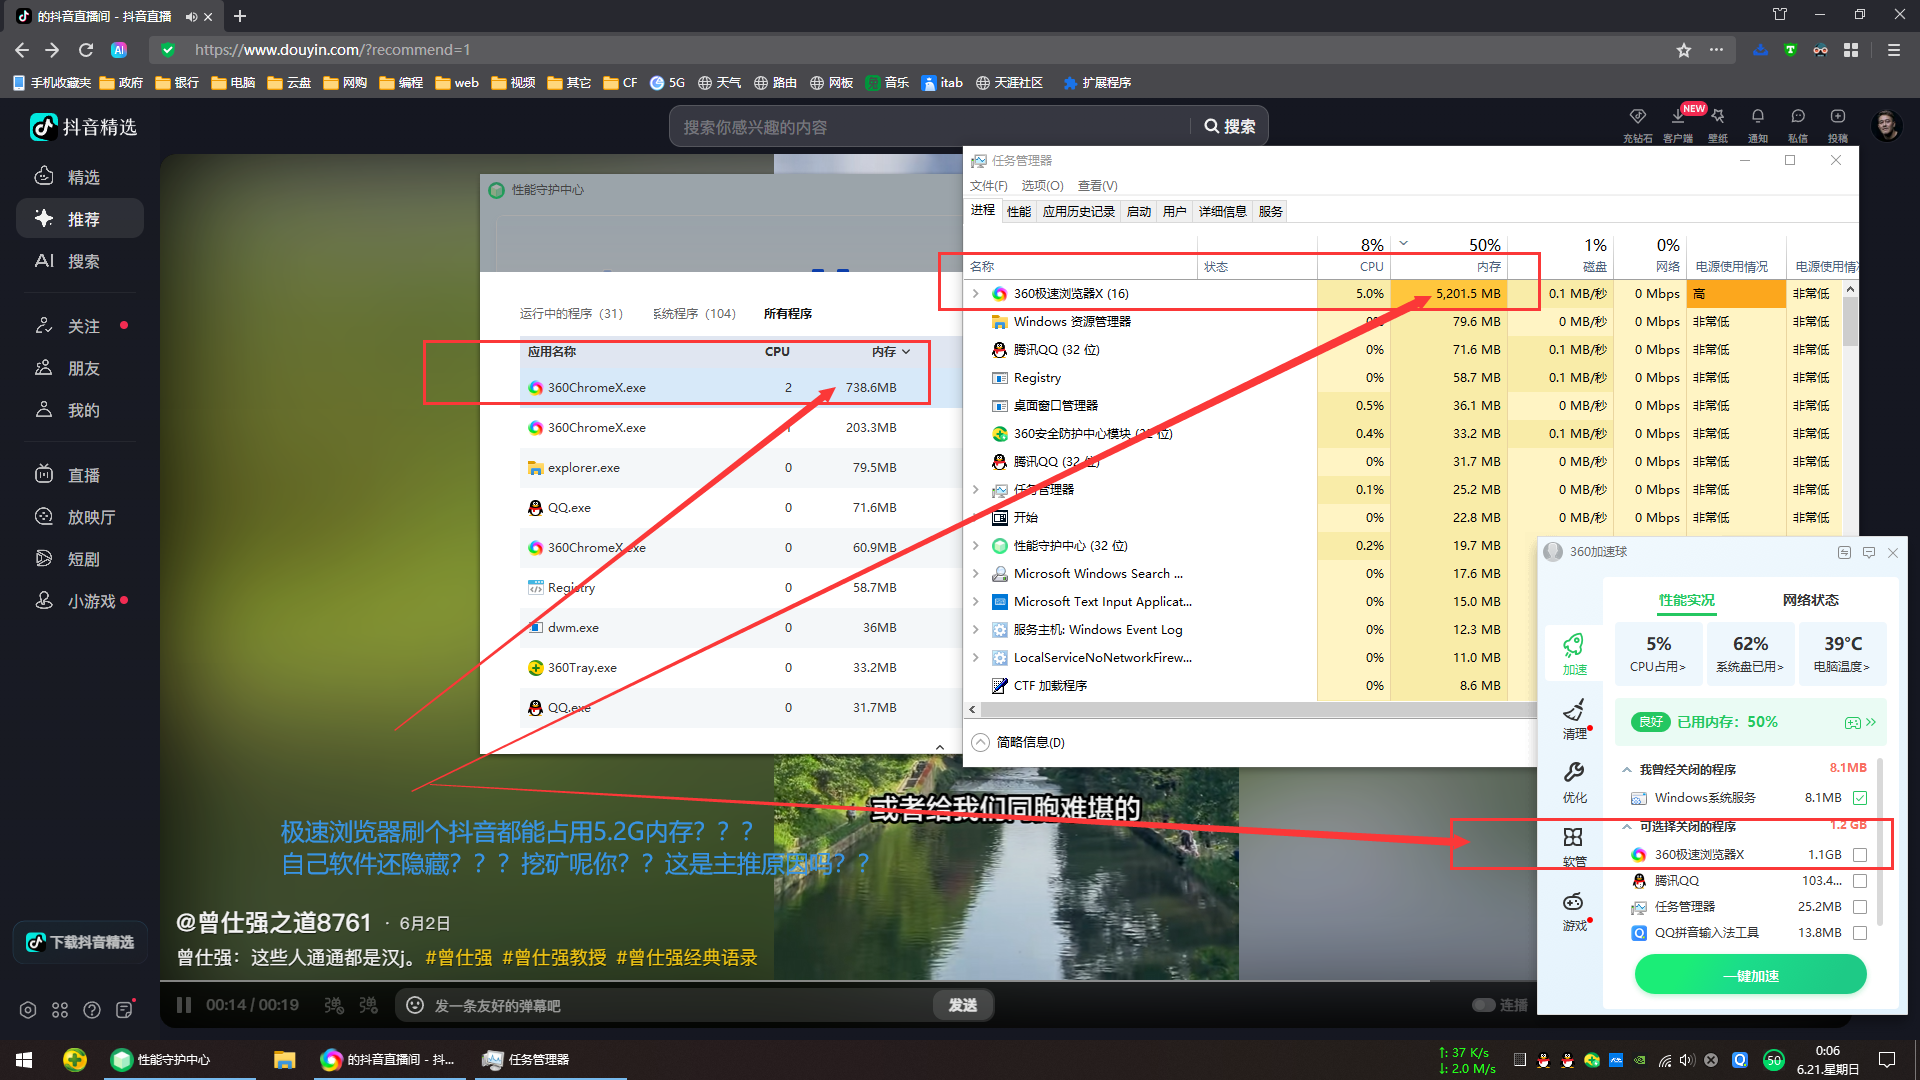Open the 壁纸 wallpaper icon
Image resolution: width=1920 pixels, height=1080 pixels.
point(1718,117)
